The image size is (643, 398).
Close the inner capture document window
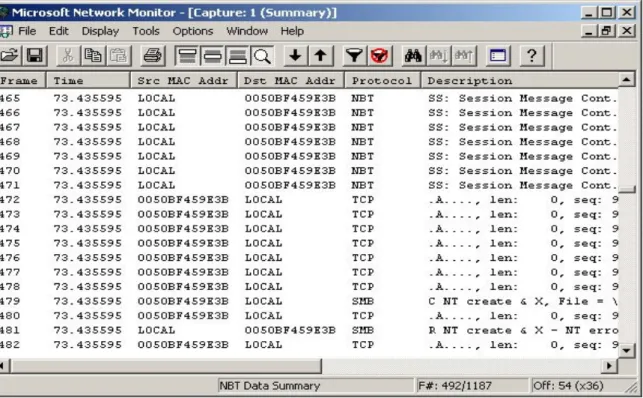[627, 31]
